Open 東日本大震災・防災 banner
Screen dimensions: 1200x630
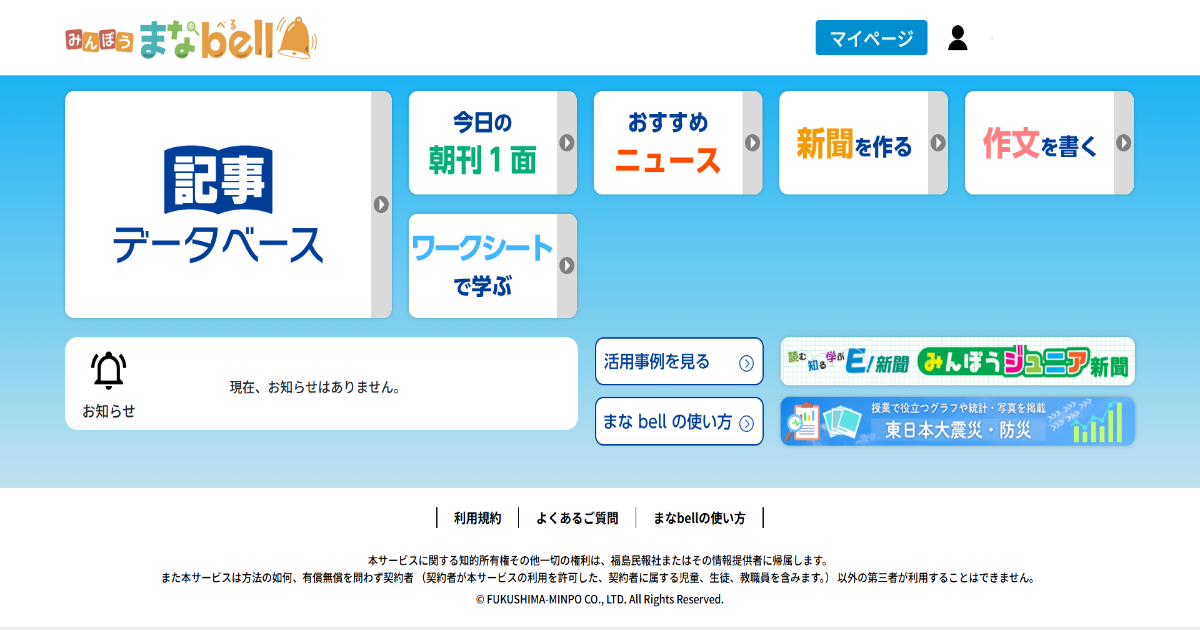coord(957,421)
